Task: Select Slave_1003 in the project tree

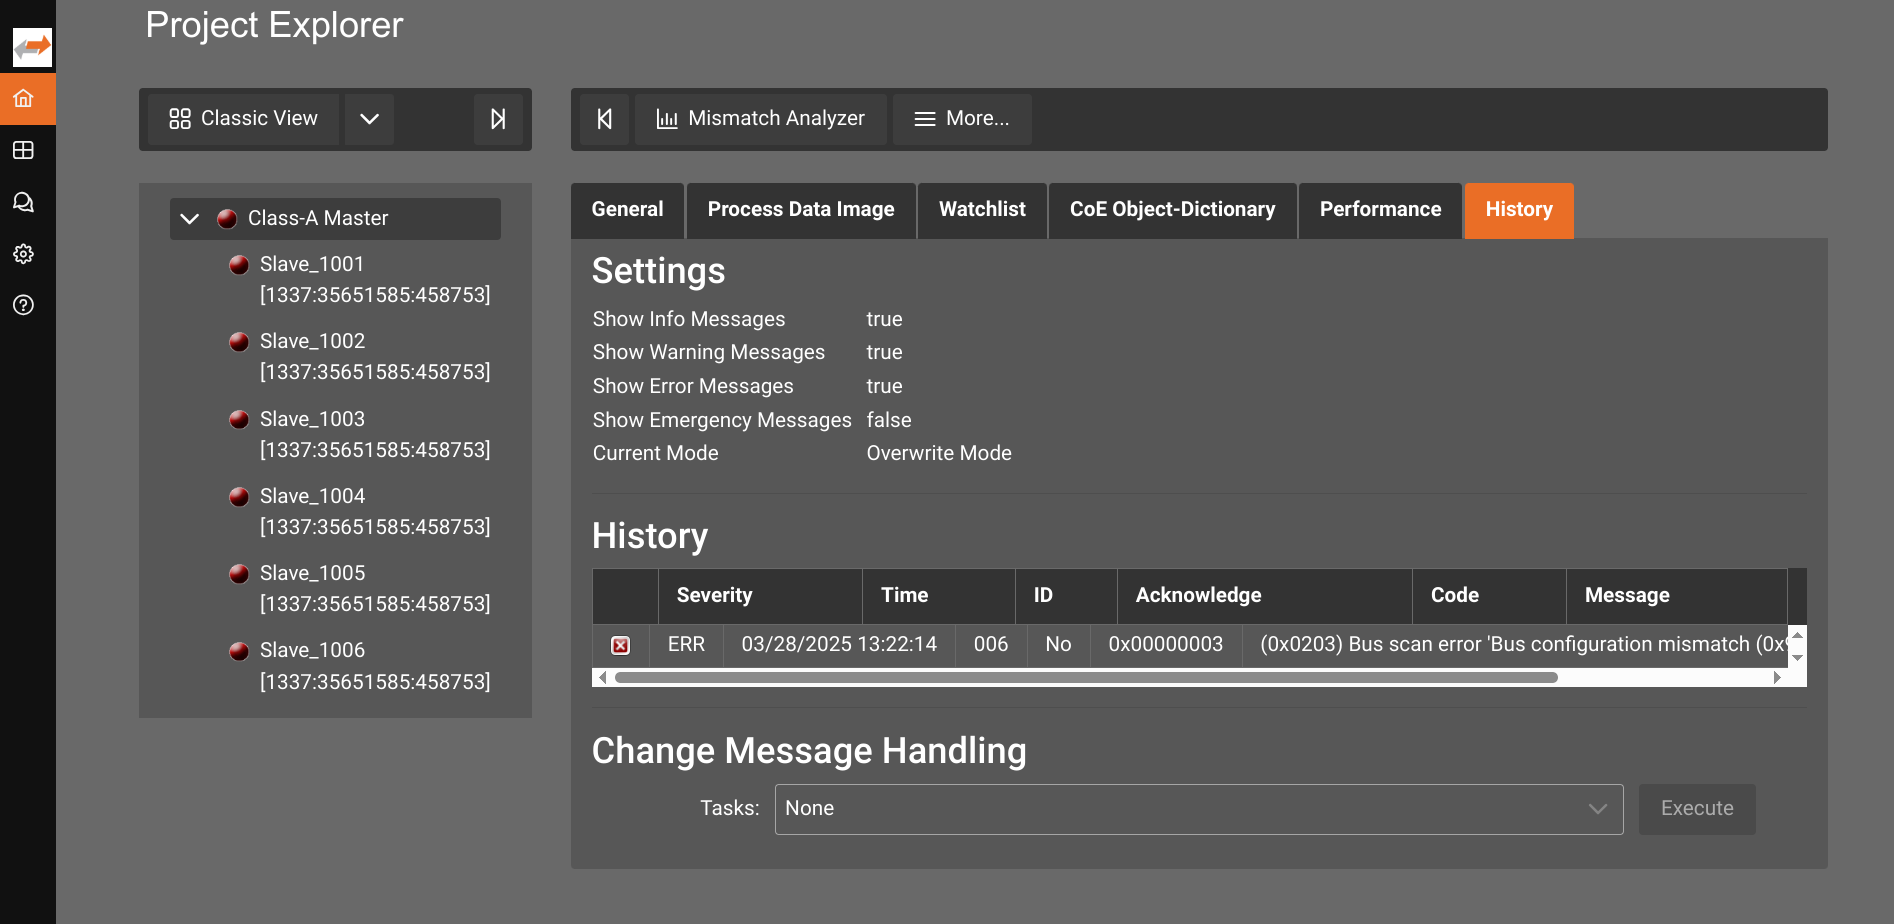Action: pos(312,419)
